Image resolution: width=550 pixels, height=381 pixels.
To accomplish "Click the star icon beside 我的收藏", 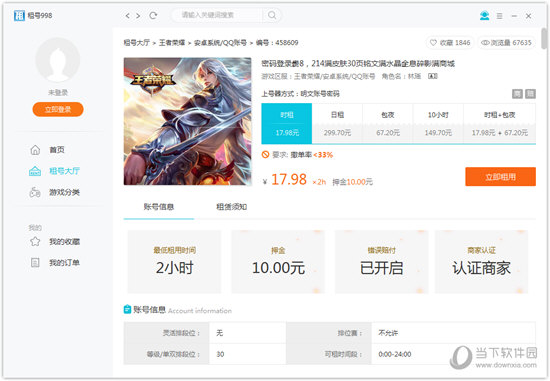I will coord(35,241).
